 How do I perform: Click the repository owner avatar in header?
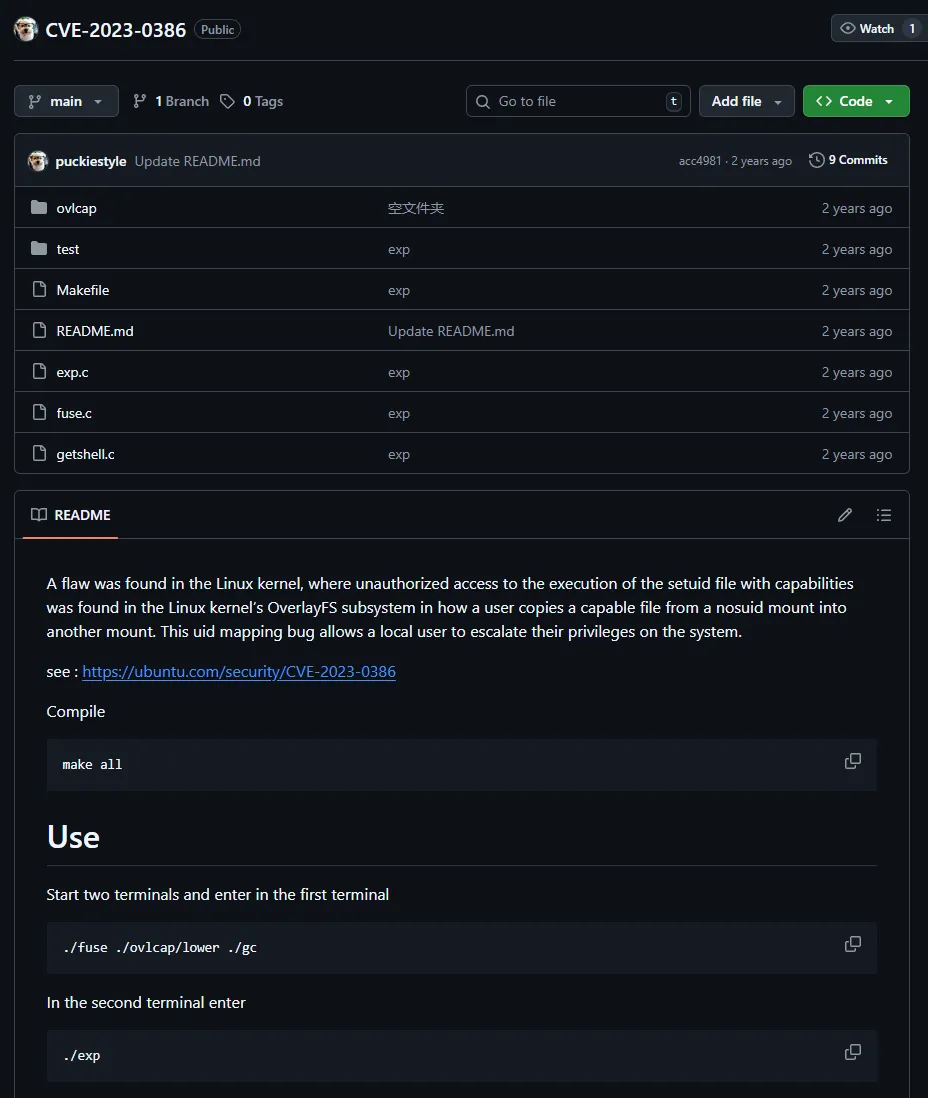click(x=26, y=29)
